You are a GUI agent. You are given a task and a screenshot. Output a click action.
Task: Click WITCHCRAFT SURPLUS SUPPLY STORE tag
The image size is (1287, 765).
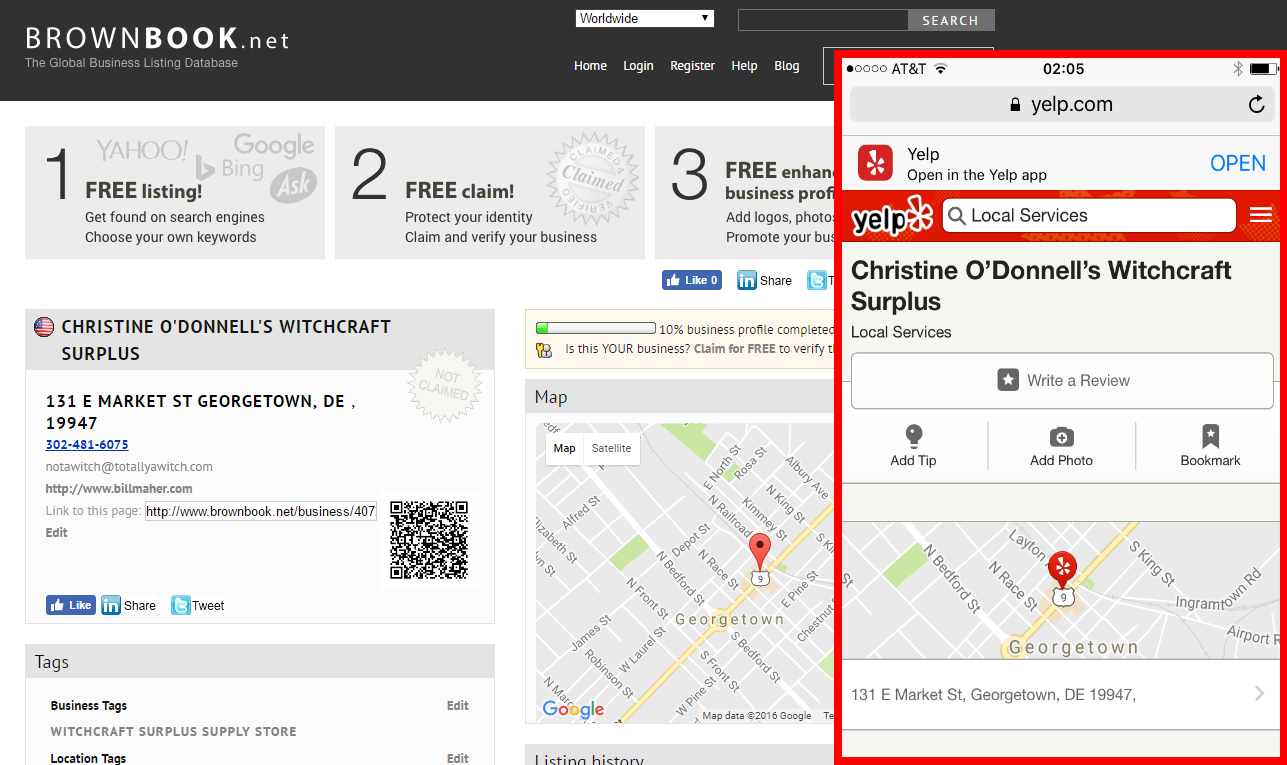pos(173,732)
